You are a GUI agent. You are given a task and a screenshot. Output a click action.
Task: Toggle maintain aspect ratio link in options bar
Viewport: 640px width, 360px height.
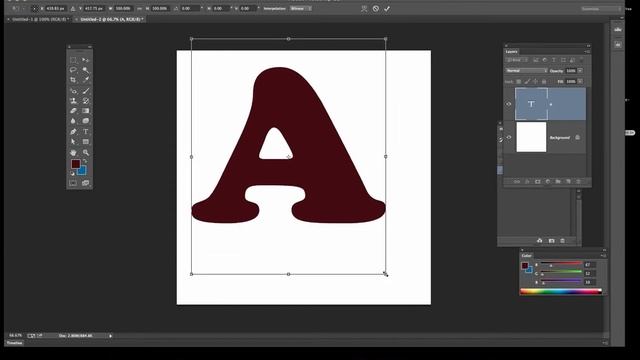pos(140,9)
